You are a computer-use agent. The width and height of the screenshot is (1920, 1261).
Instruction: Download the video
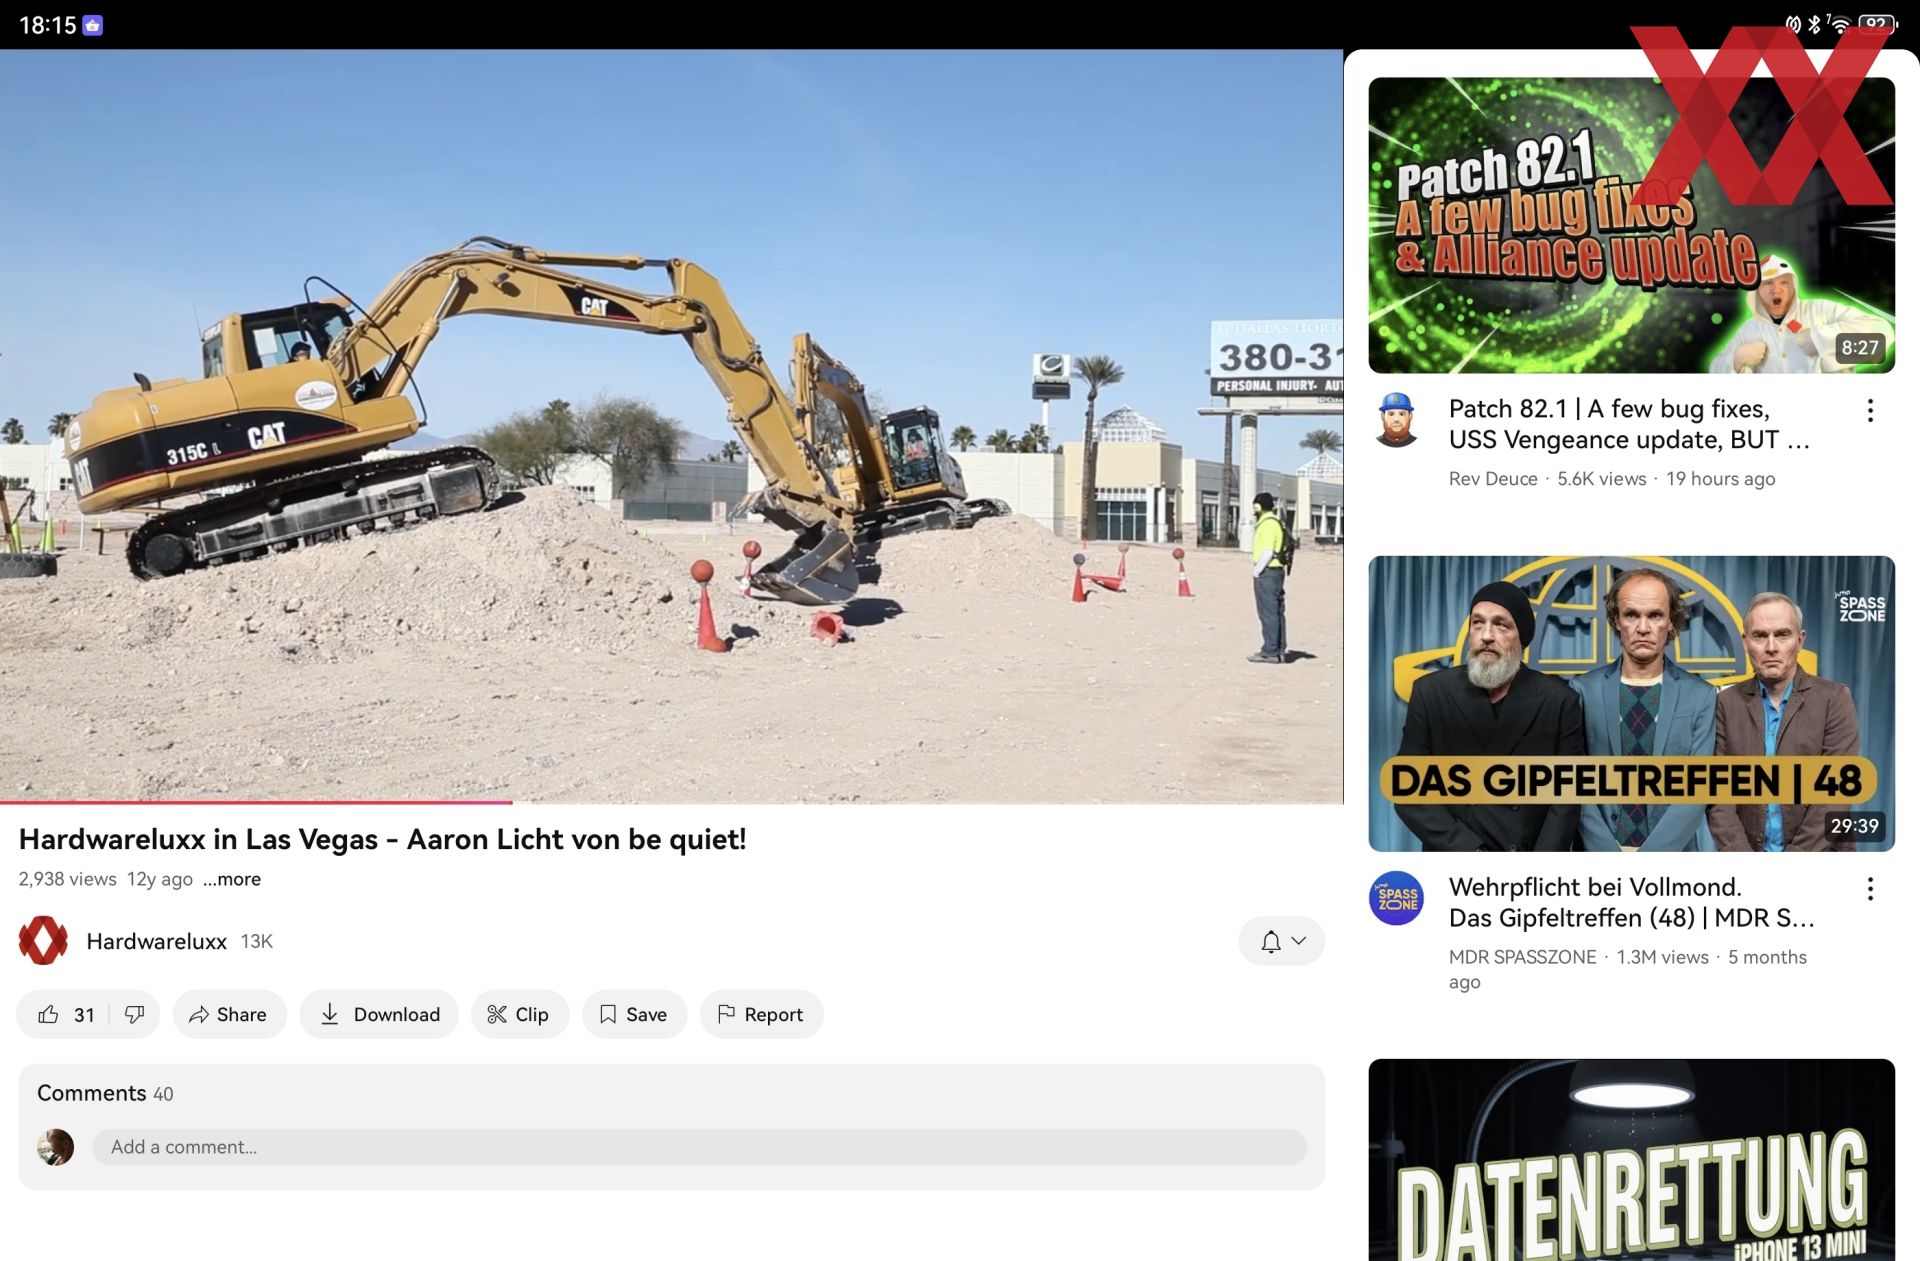tap(379, 1014)
